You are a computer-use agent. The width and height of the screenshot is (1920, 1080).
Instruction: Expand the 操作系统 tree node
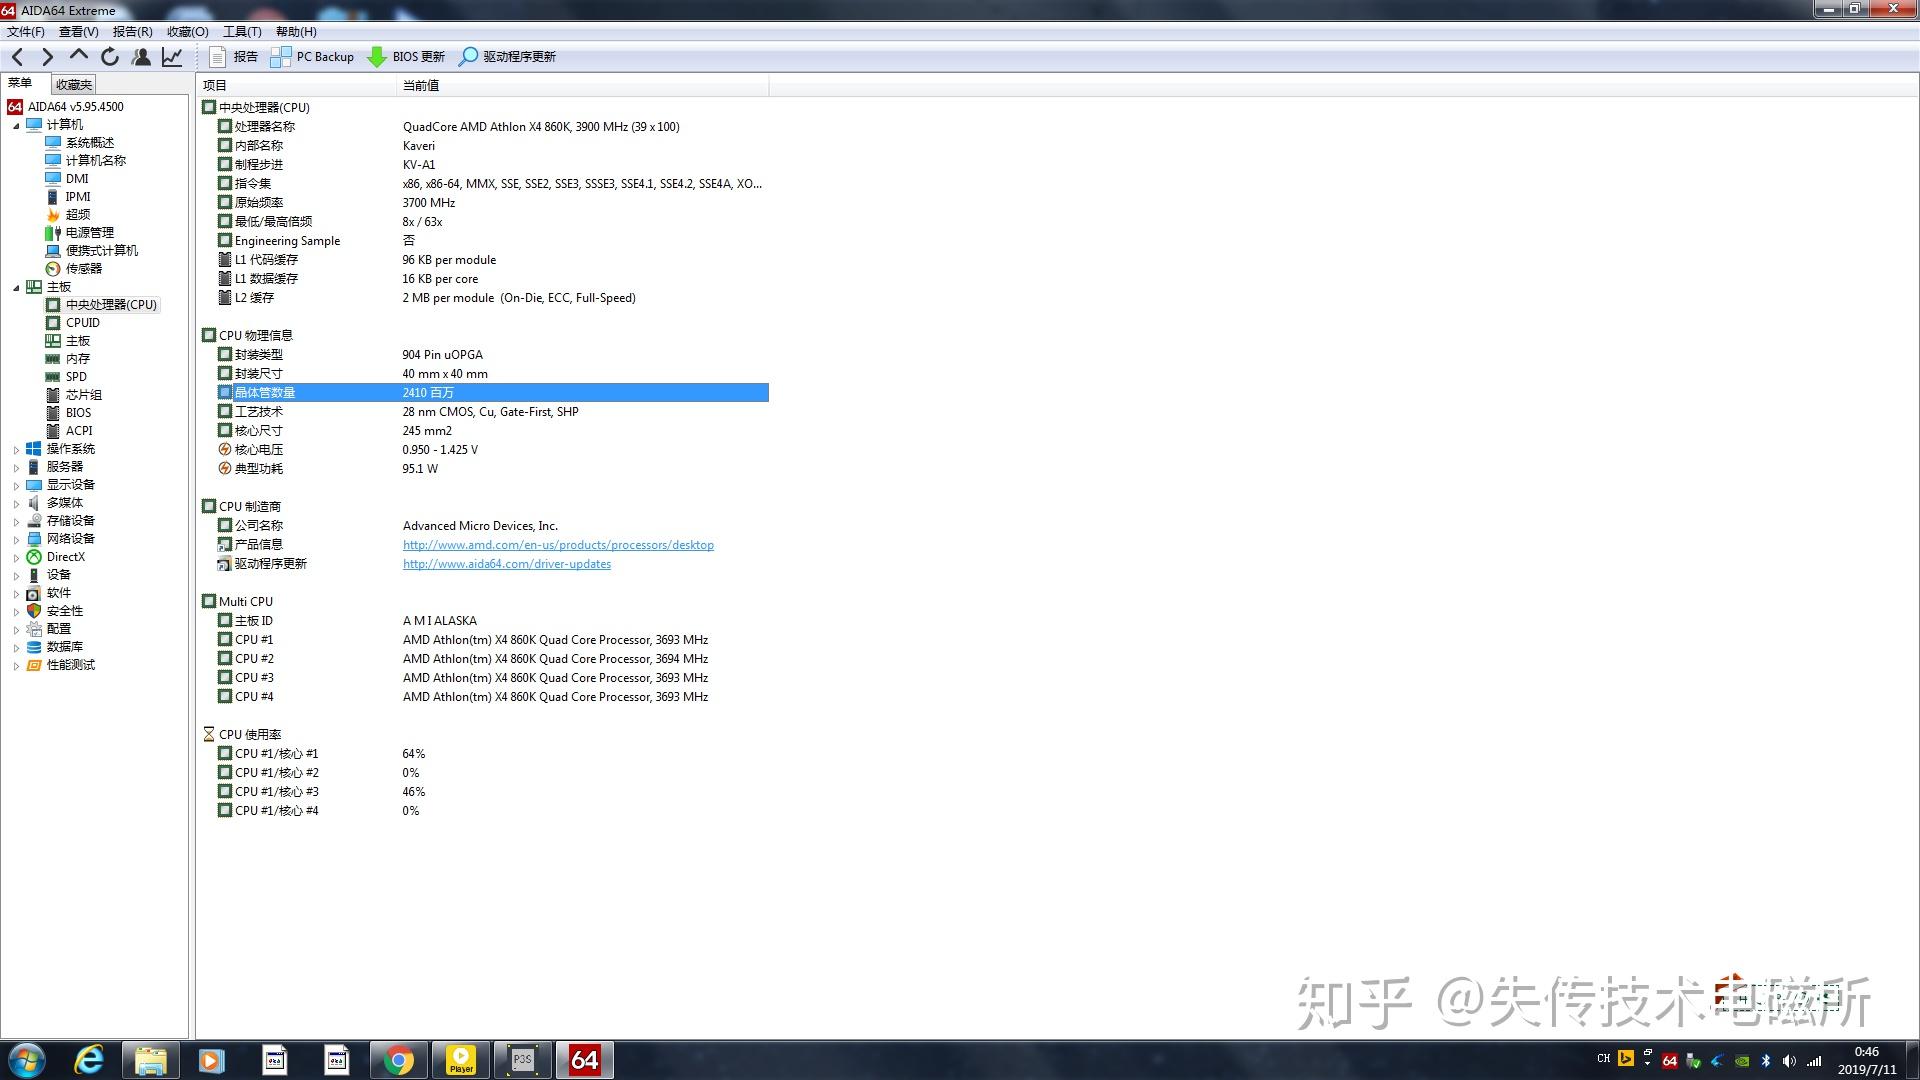(x=16, y=450)
